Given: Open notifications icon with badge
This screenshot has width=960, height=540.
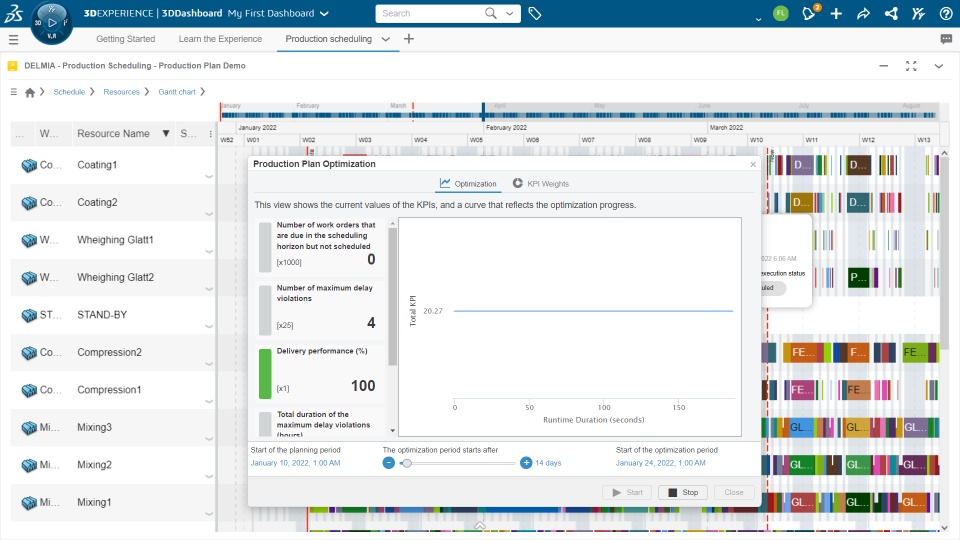Looking at the screenshot, I should 809,13.
